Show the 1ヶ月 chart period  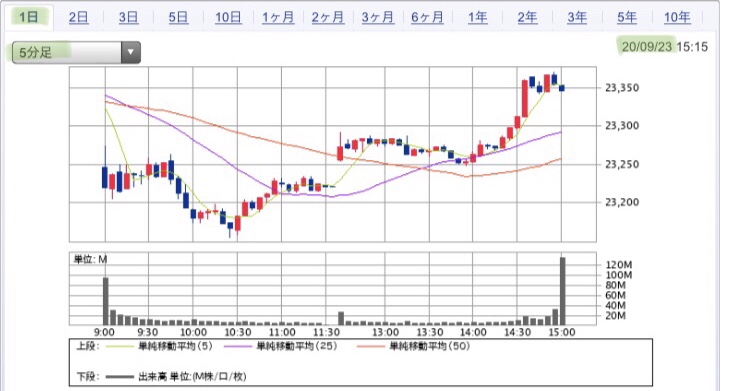point(278,18)
